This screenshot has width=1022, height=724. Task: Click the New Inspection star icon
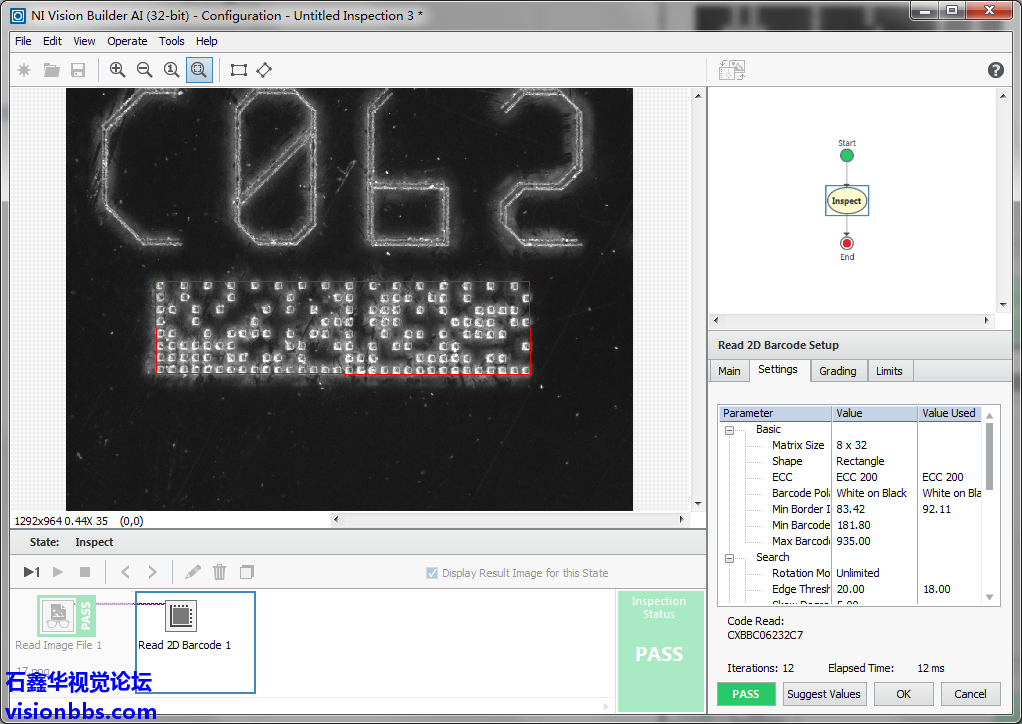click(24, 70)
